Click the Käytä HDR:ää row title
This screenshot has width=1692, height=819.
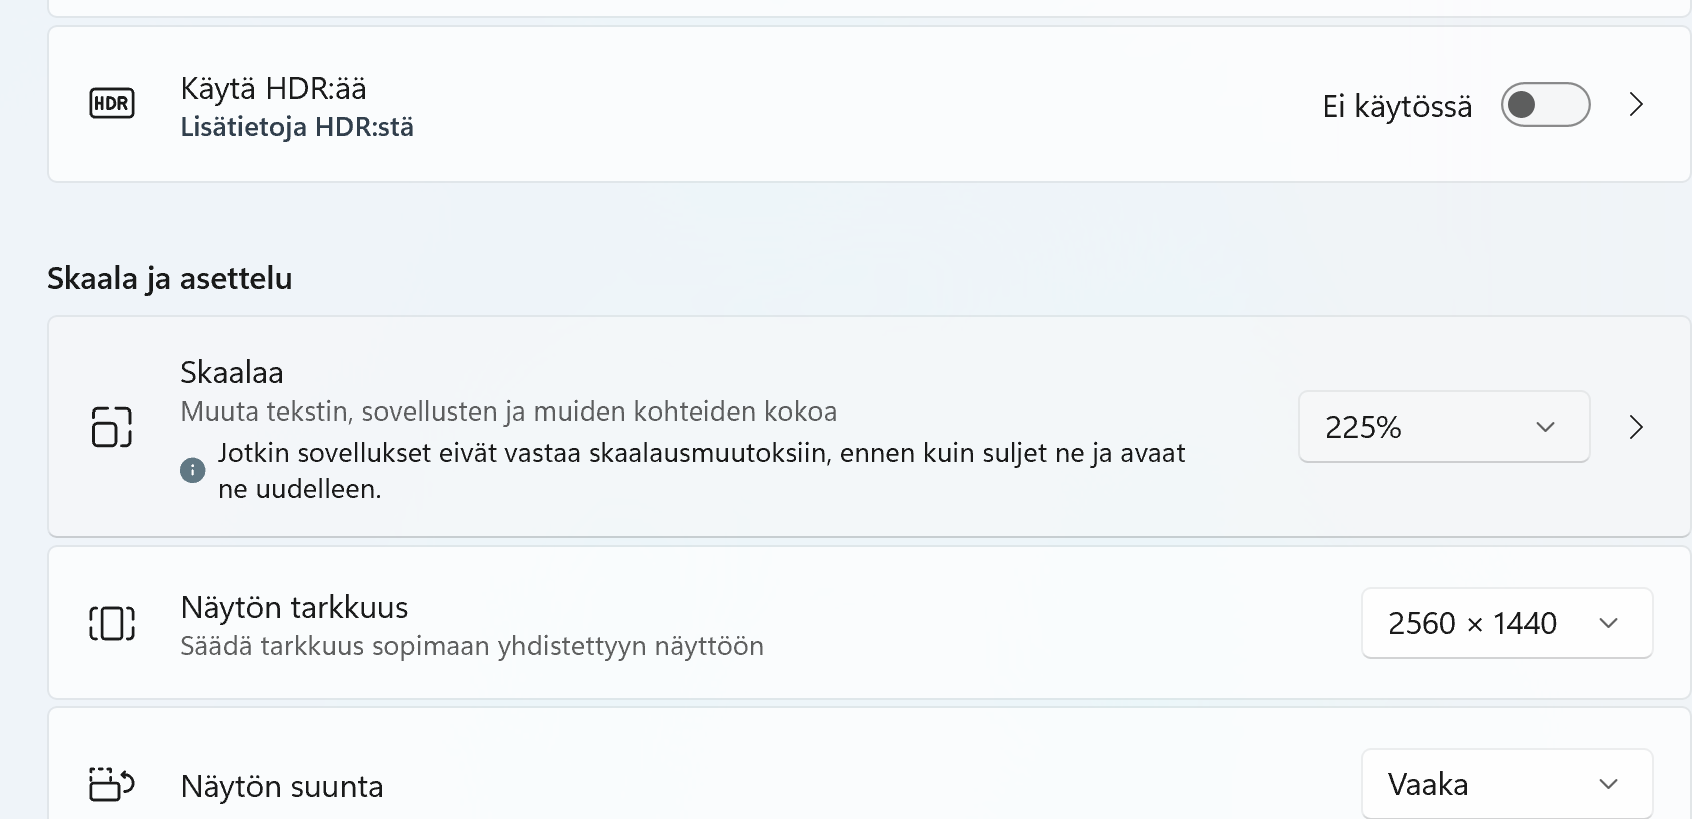273,88
